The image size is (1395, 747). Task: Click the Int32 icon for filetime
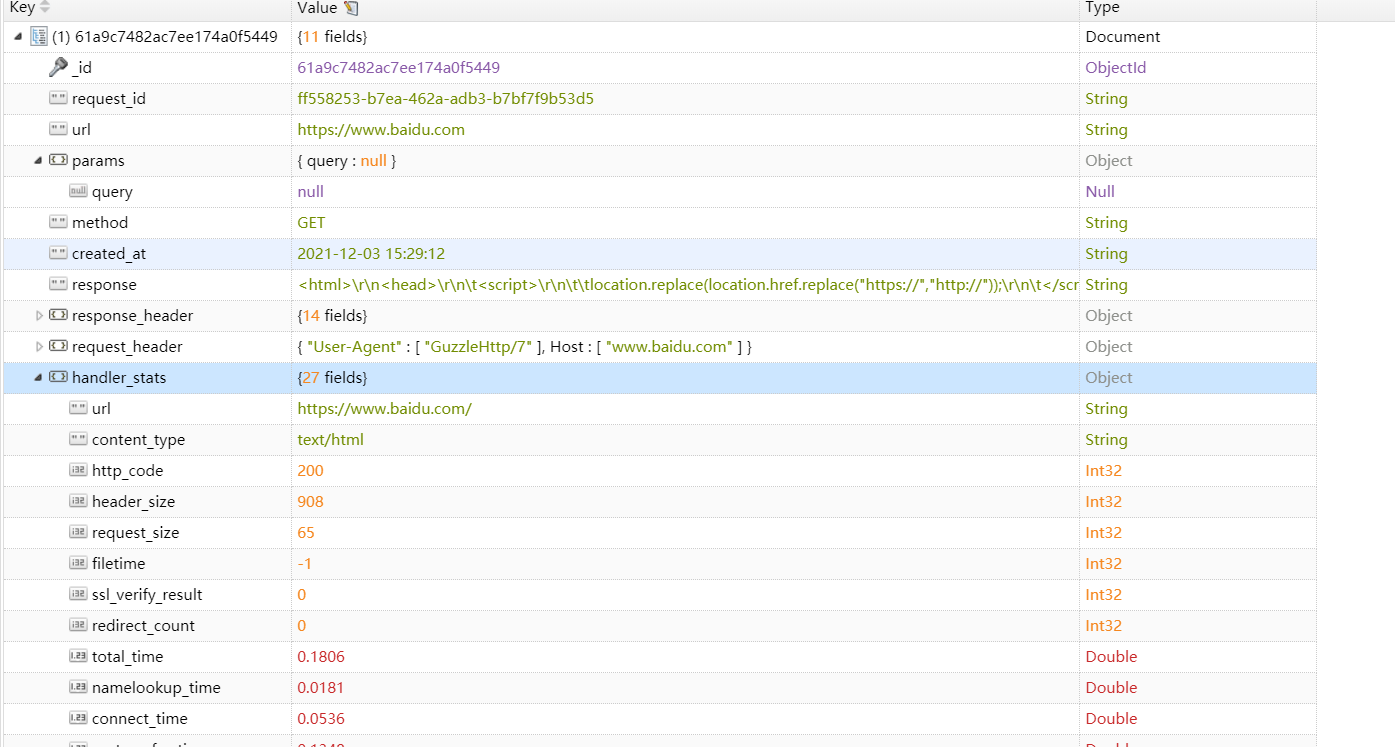point(78,564)
